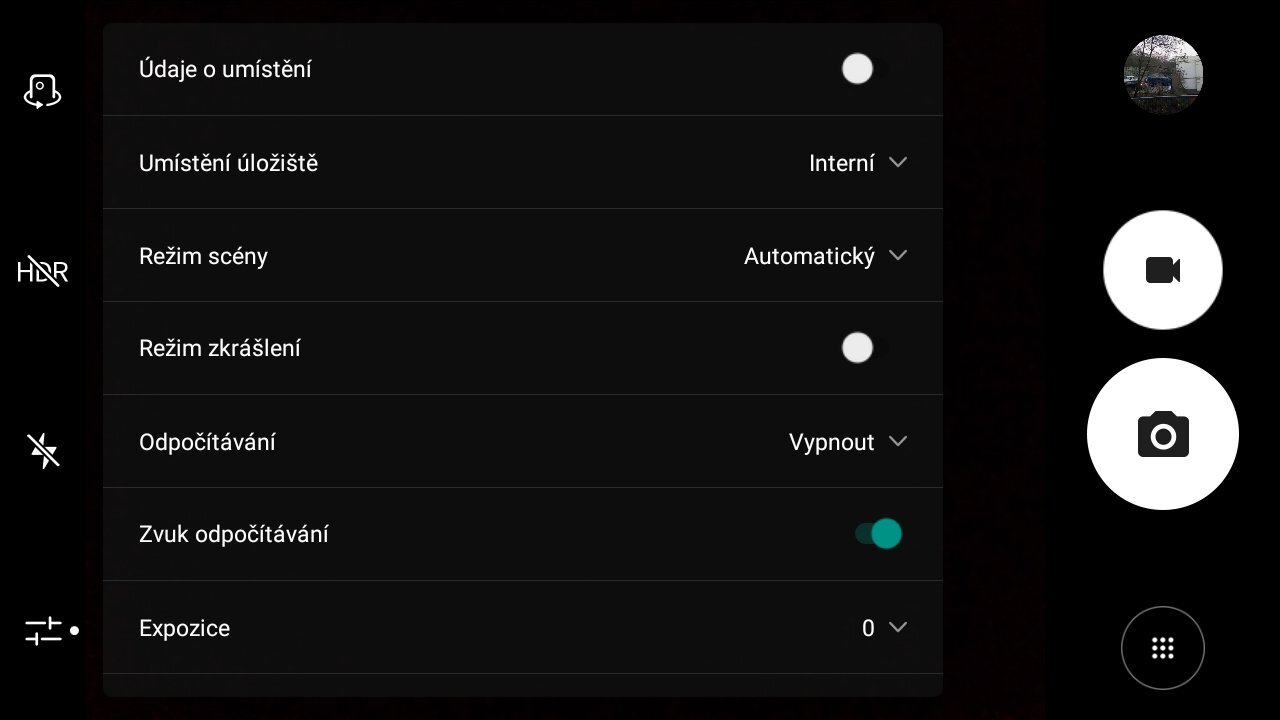The height and width of the screenshot is (720, 1280).
Task: Open the Umístění úložiště dropdown
Action: point(858,162)
